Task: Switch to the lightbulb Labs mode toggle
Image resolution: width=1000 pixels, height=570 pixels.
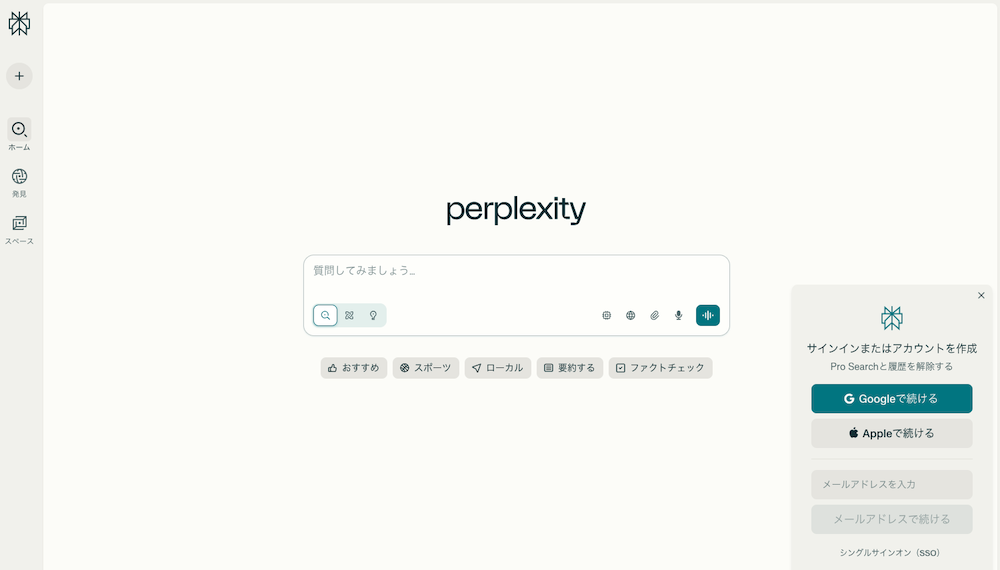Action: (x=373, y=315)
